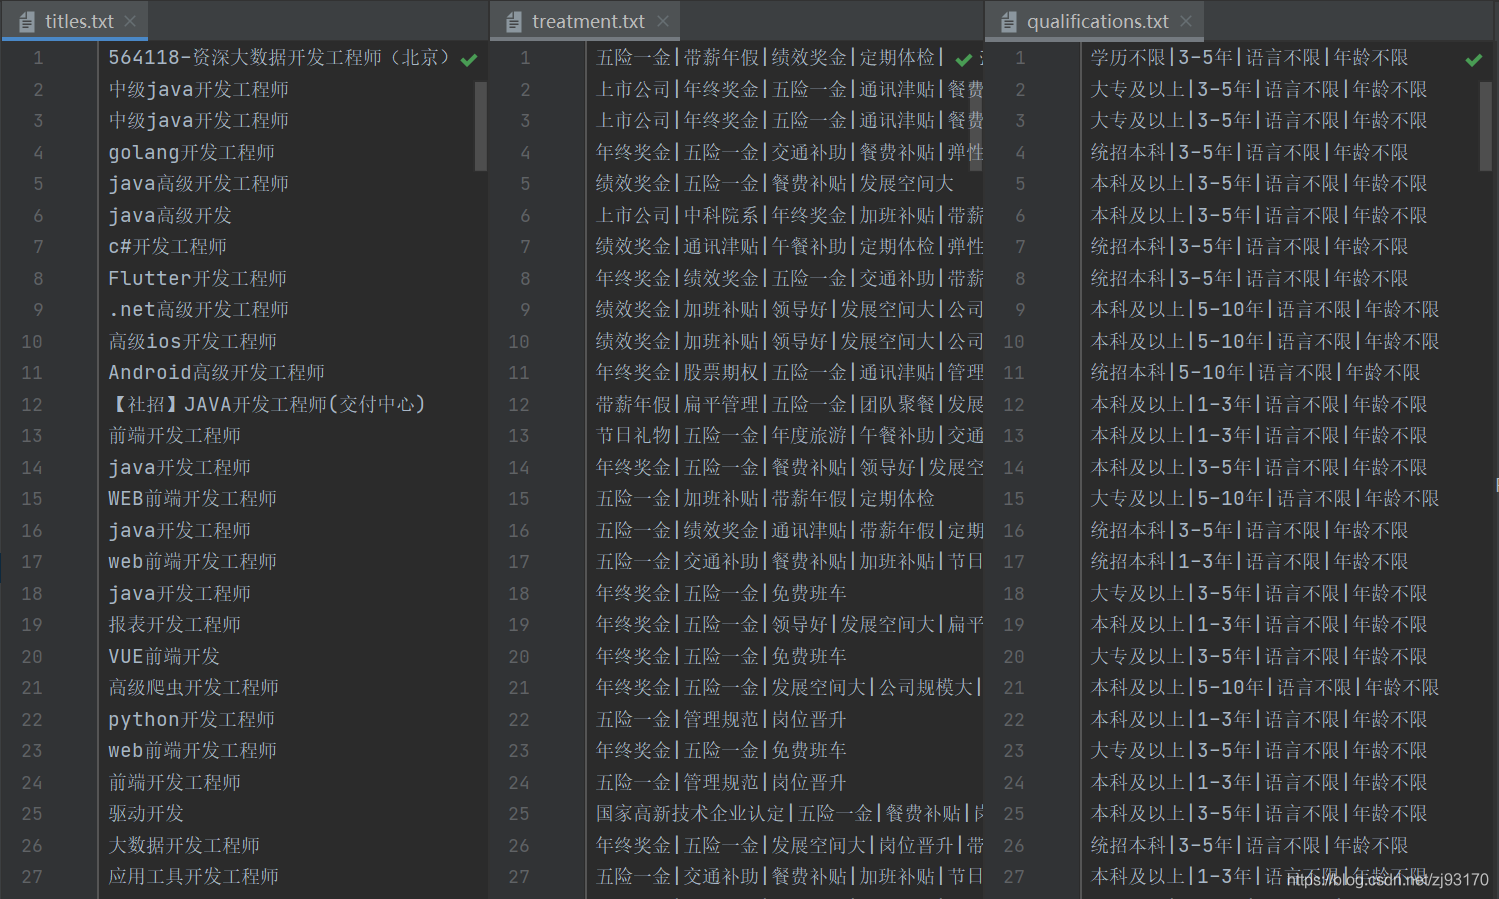Click treatment line 18 '年终奖金|五险一金|免费班车'

coord(721,593)
